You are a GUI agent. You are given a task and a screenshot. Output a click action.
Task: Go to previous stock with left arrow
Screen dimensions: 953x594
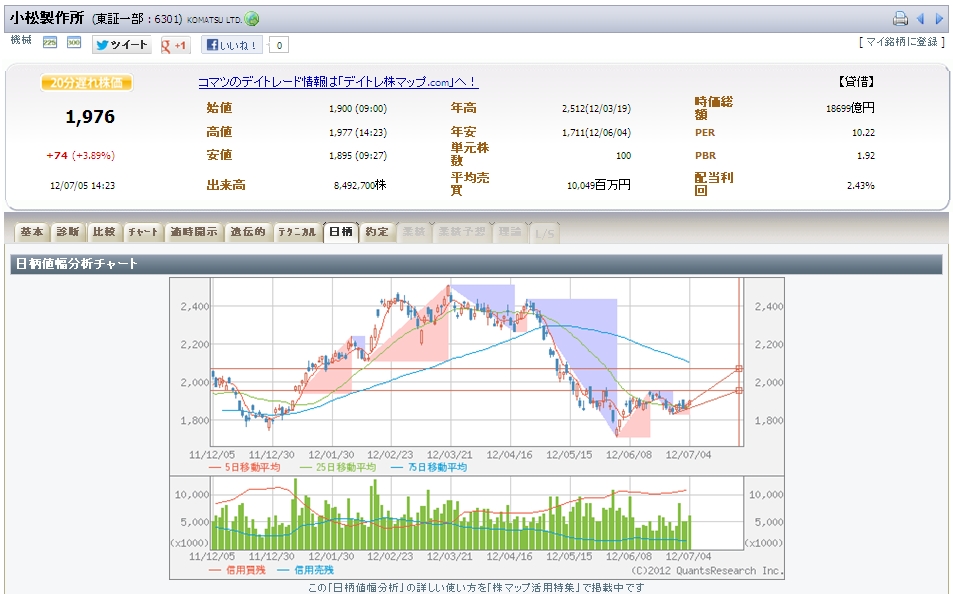click(922, 19)
